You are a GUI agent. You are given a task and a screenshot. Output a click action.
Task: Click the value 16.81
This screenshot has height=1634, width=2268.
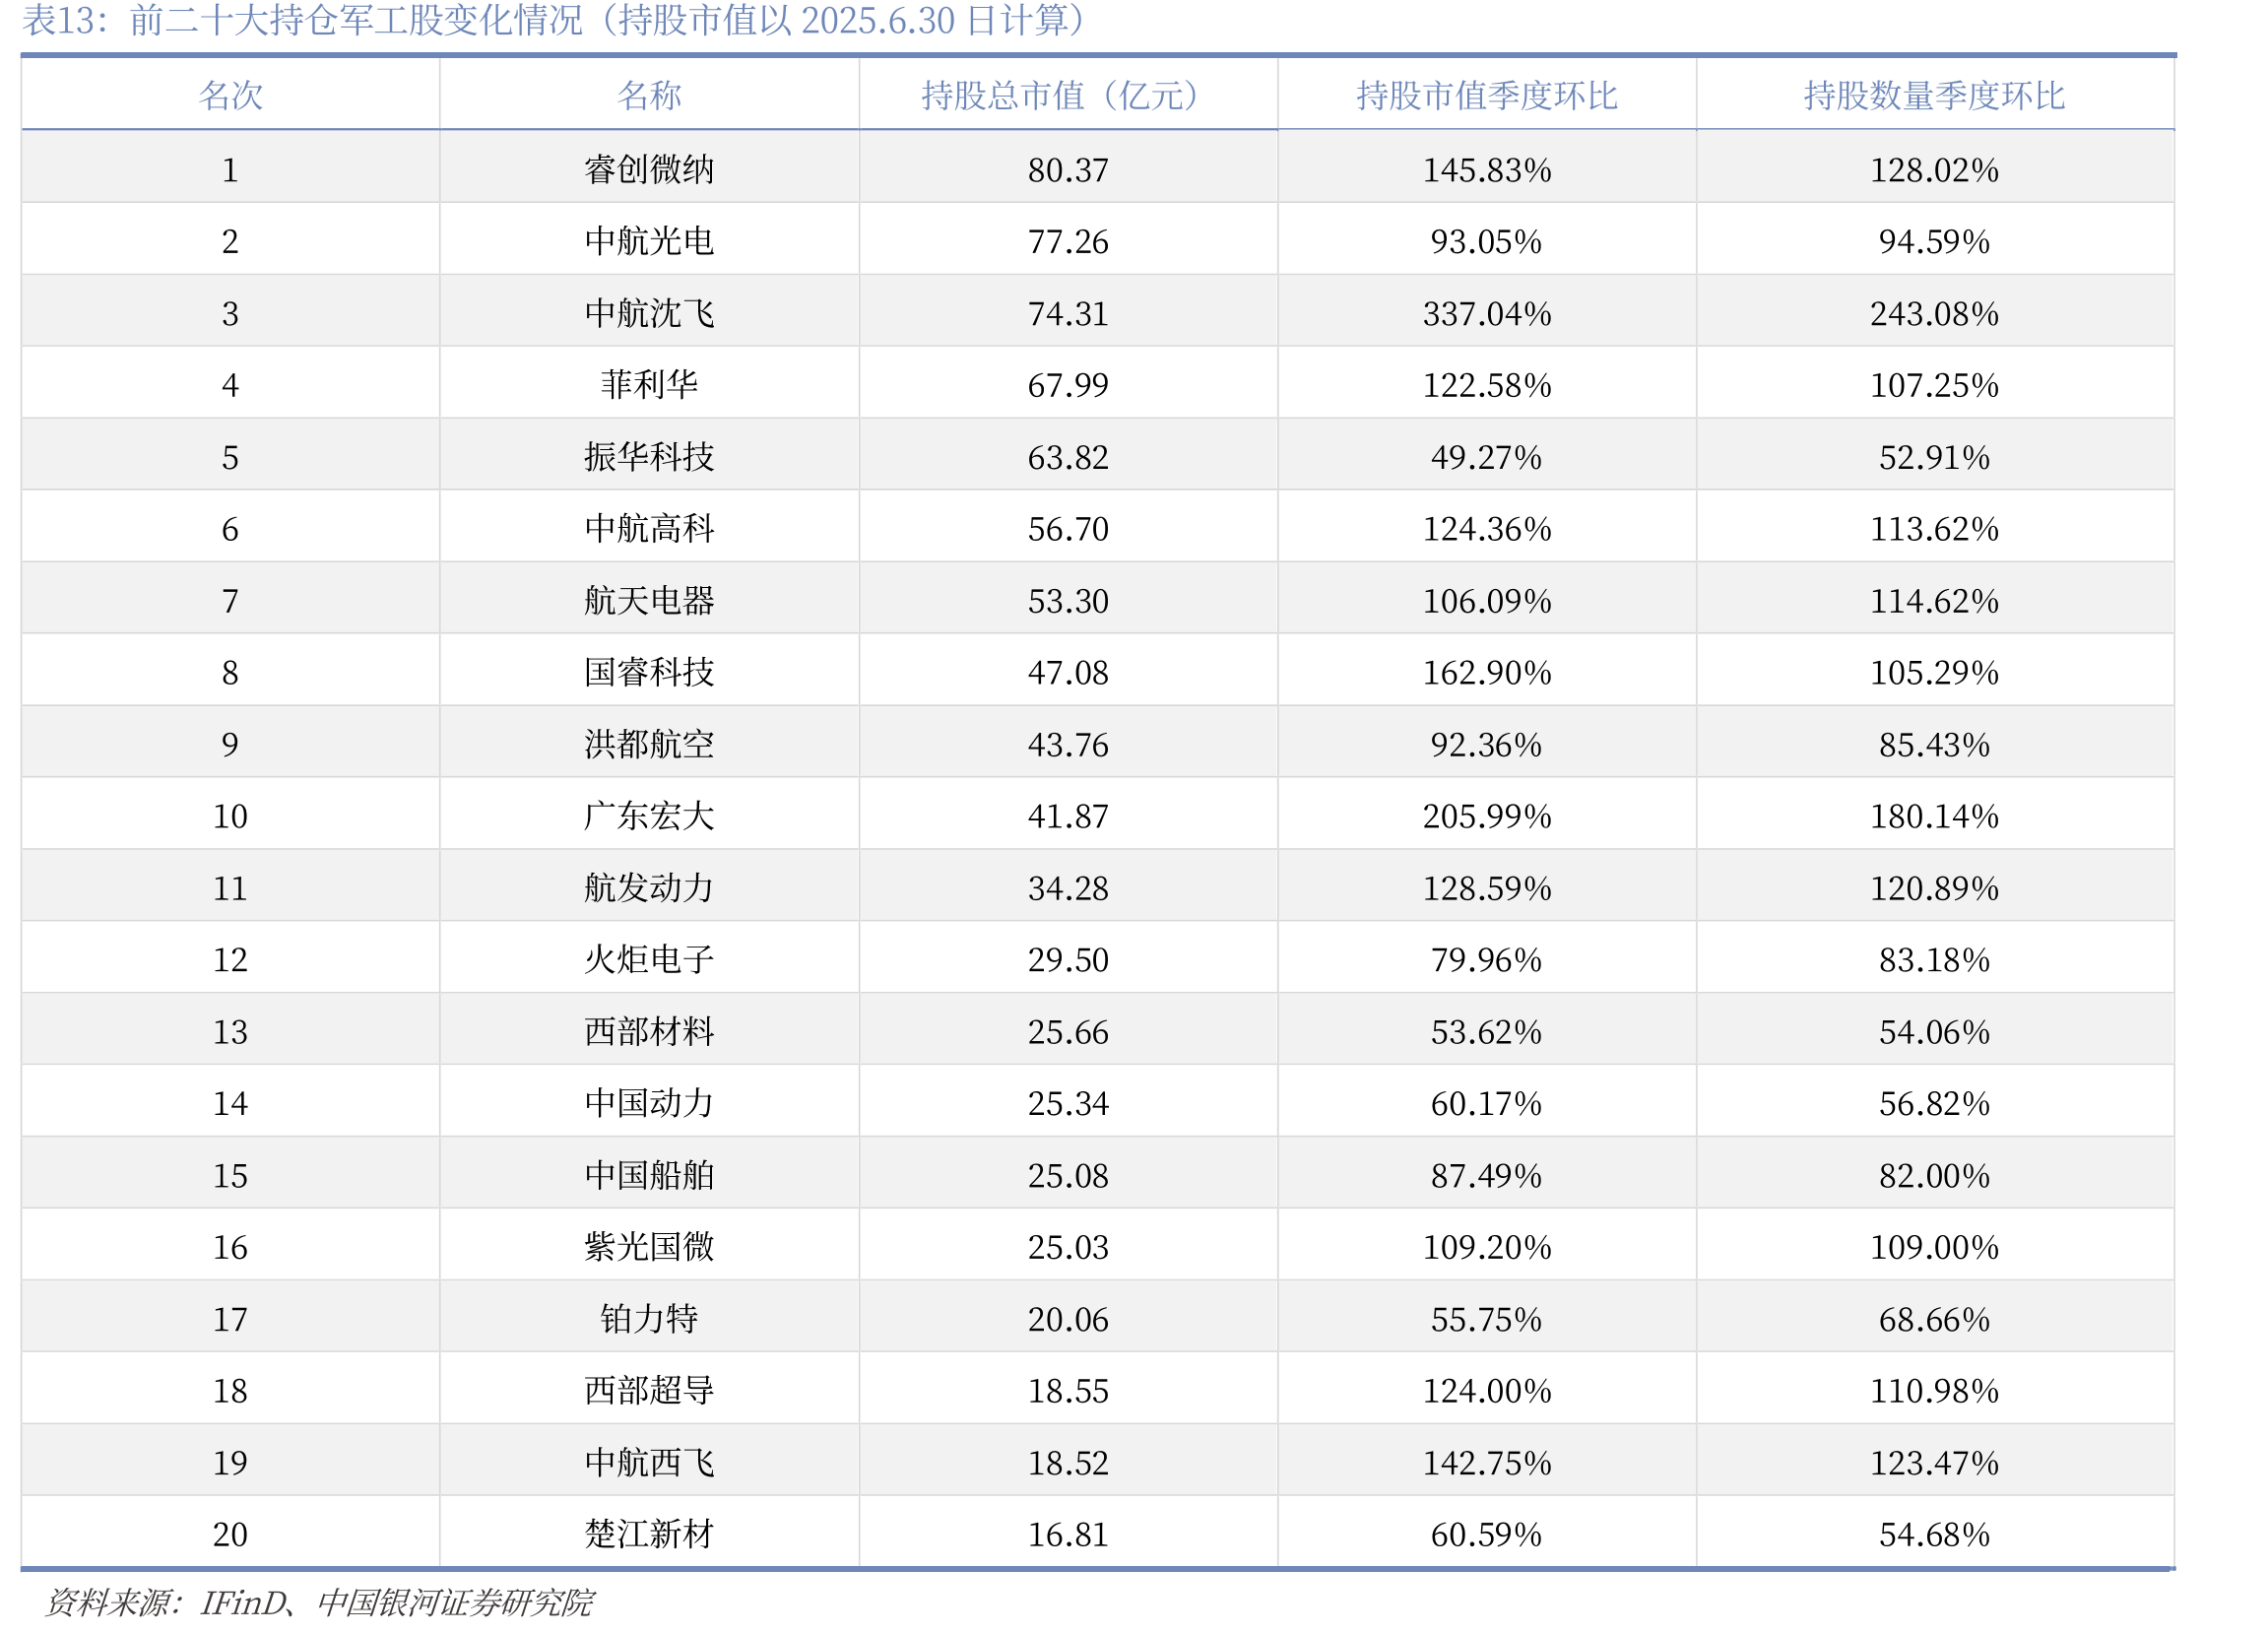1068,1535
